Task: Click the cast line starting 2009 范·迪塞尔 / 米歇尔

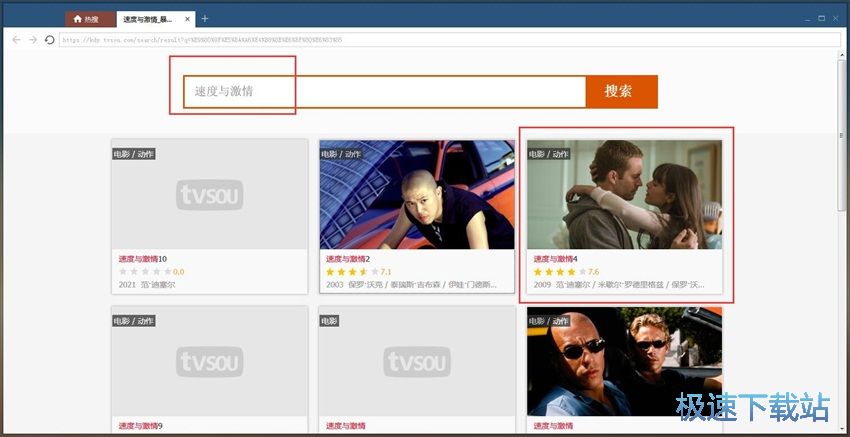Action: coord(619,285)
